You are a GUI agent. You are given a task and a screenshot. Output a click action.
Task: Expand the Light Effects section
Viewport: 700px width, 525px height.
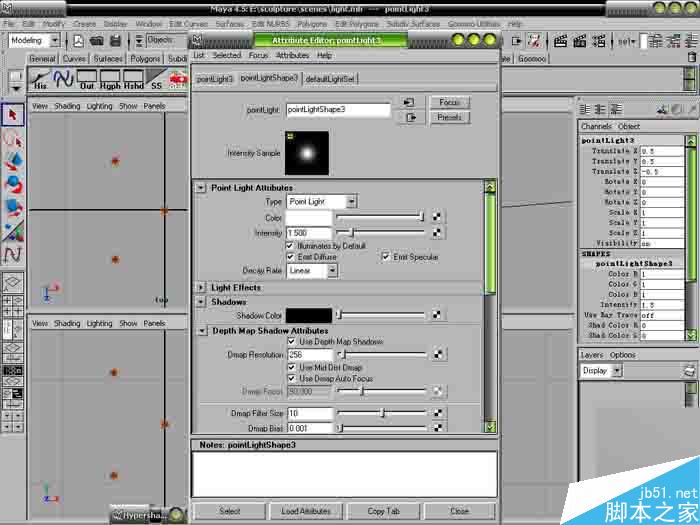point(201,288)
